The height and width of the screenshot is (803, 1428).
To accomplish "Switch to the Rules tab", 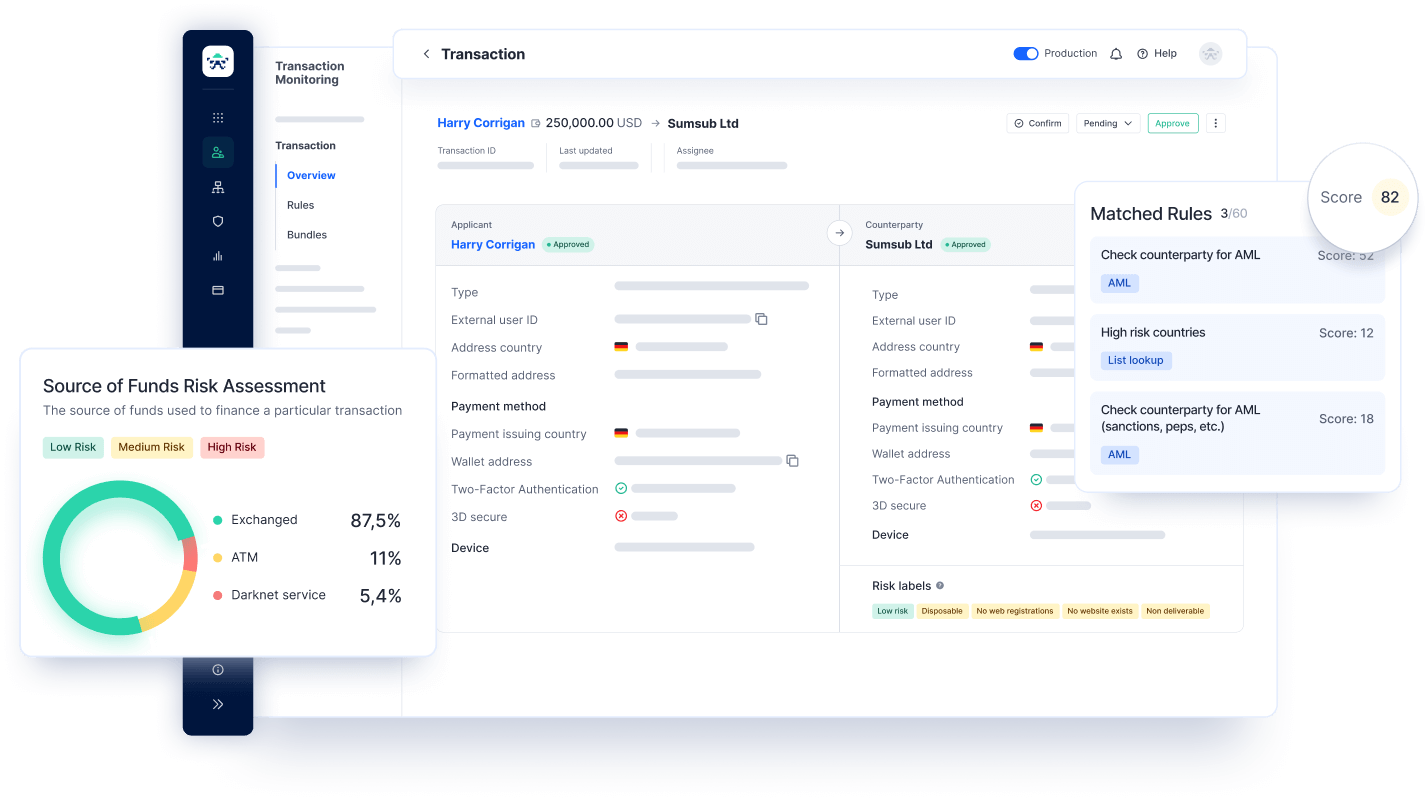I will click(x=300, y=205).
